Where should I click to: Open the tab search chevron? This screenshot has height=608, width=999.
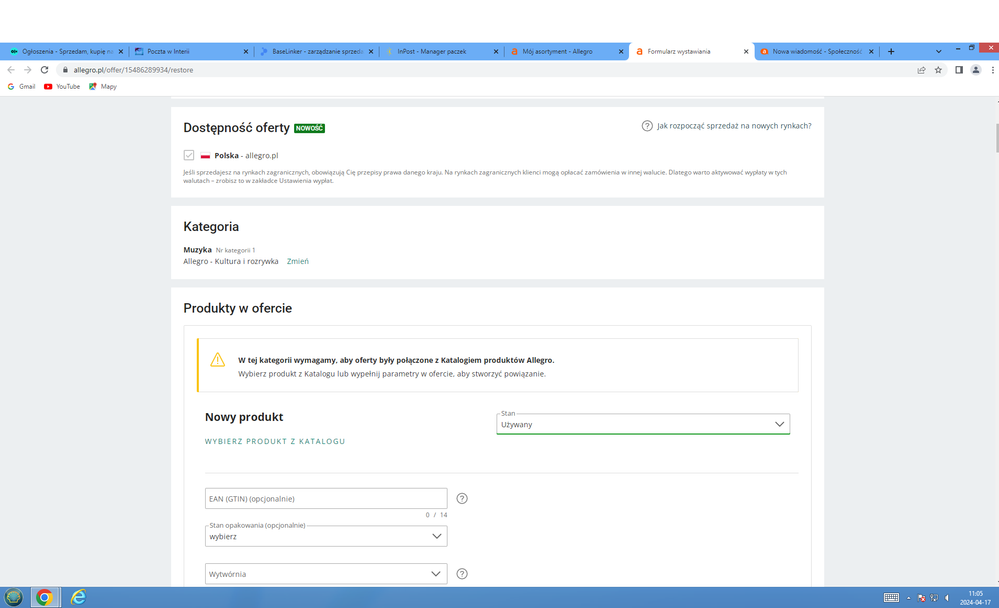point(938,52)
